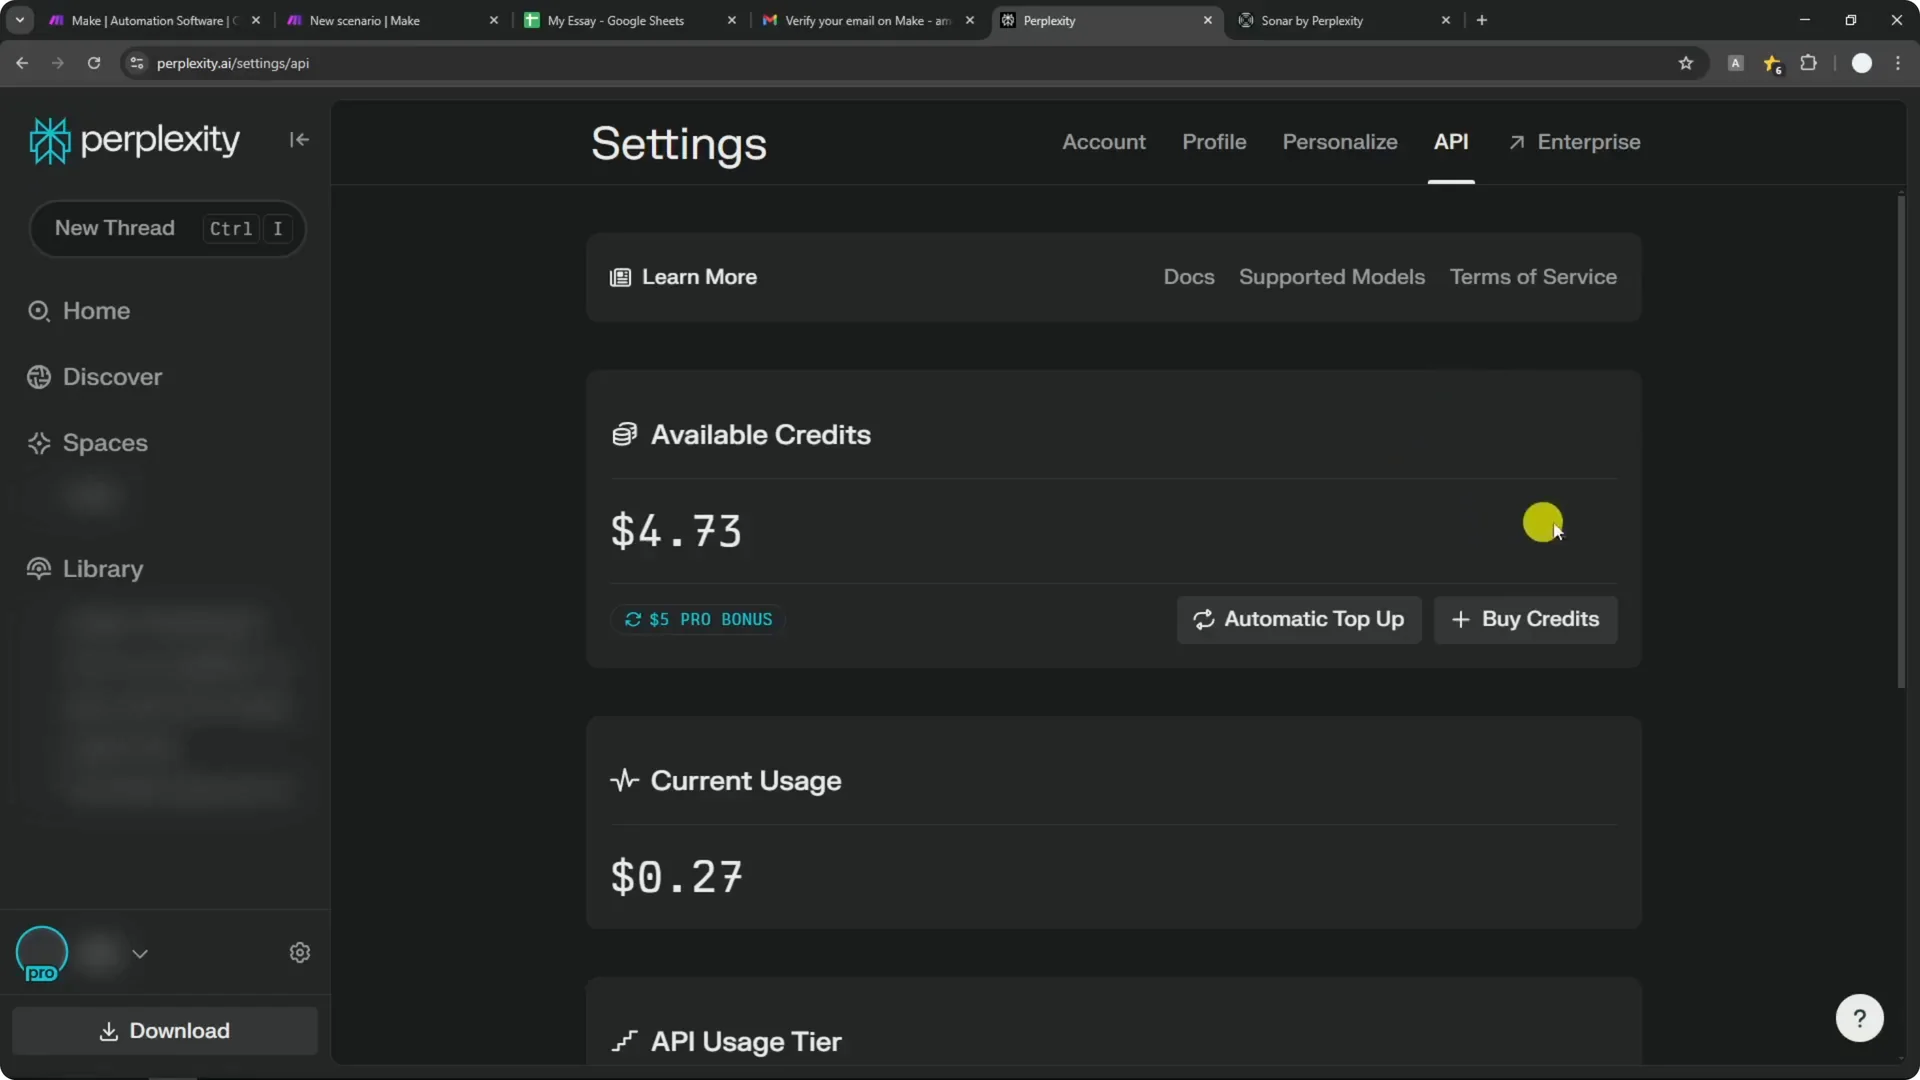Expand the account chevron near the pro avatar
The height and width of the screenshot is (1080, 1920).
[x=140, y=952]
